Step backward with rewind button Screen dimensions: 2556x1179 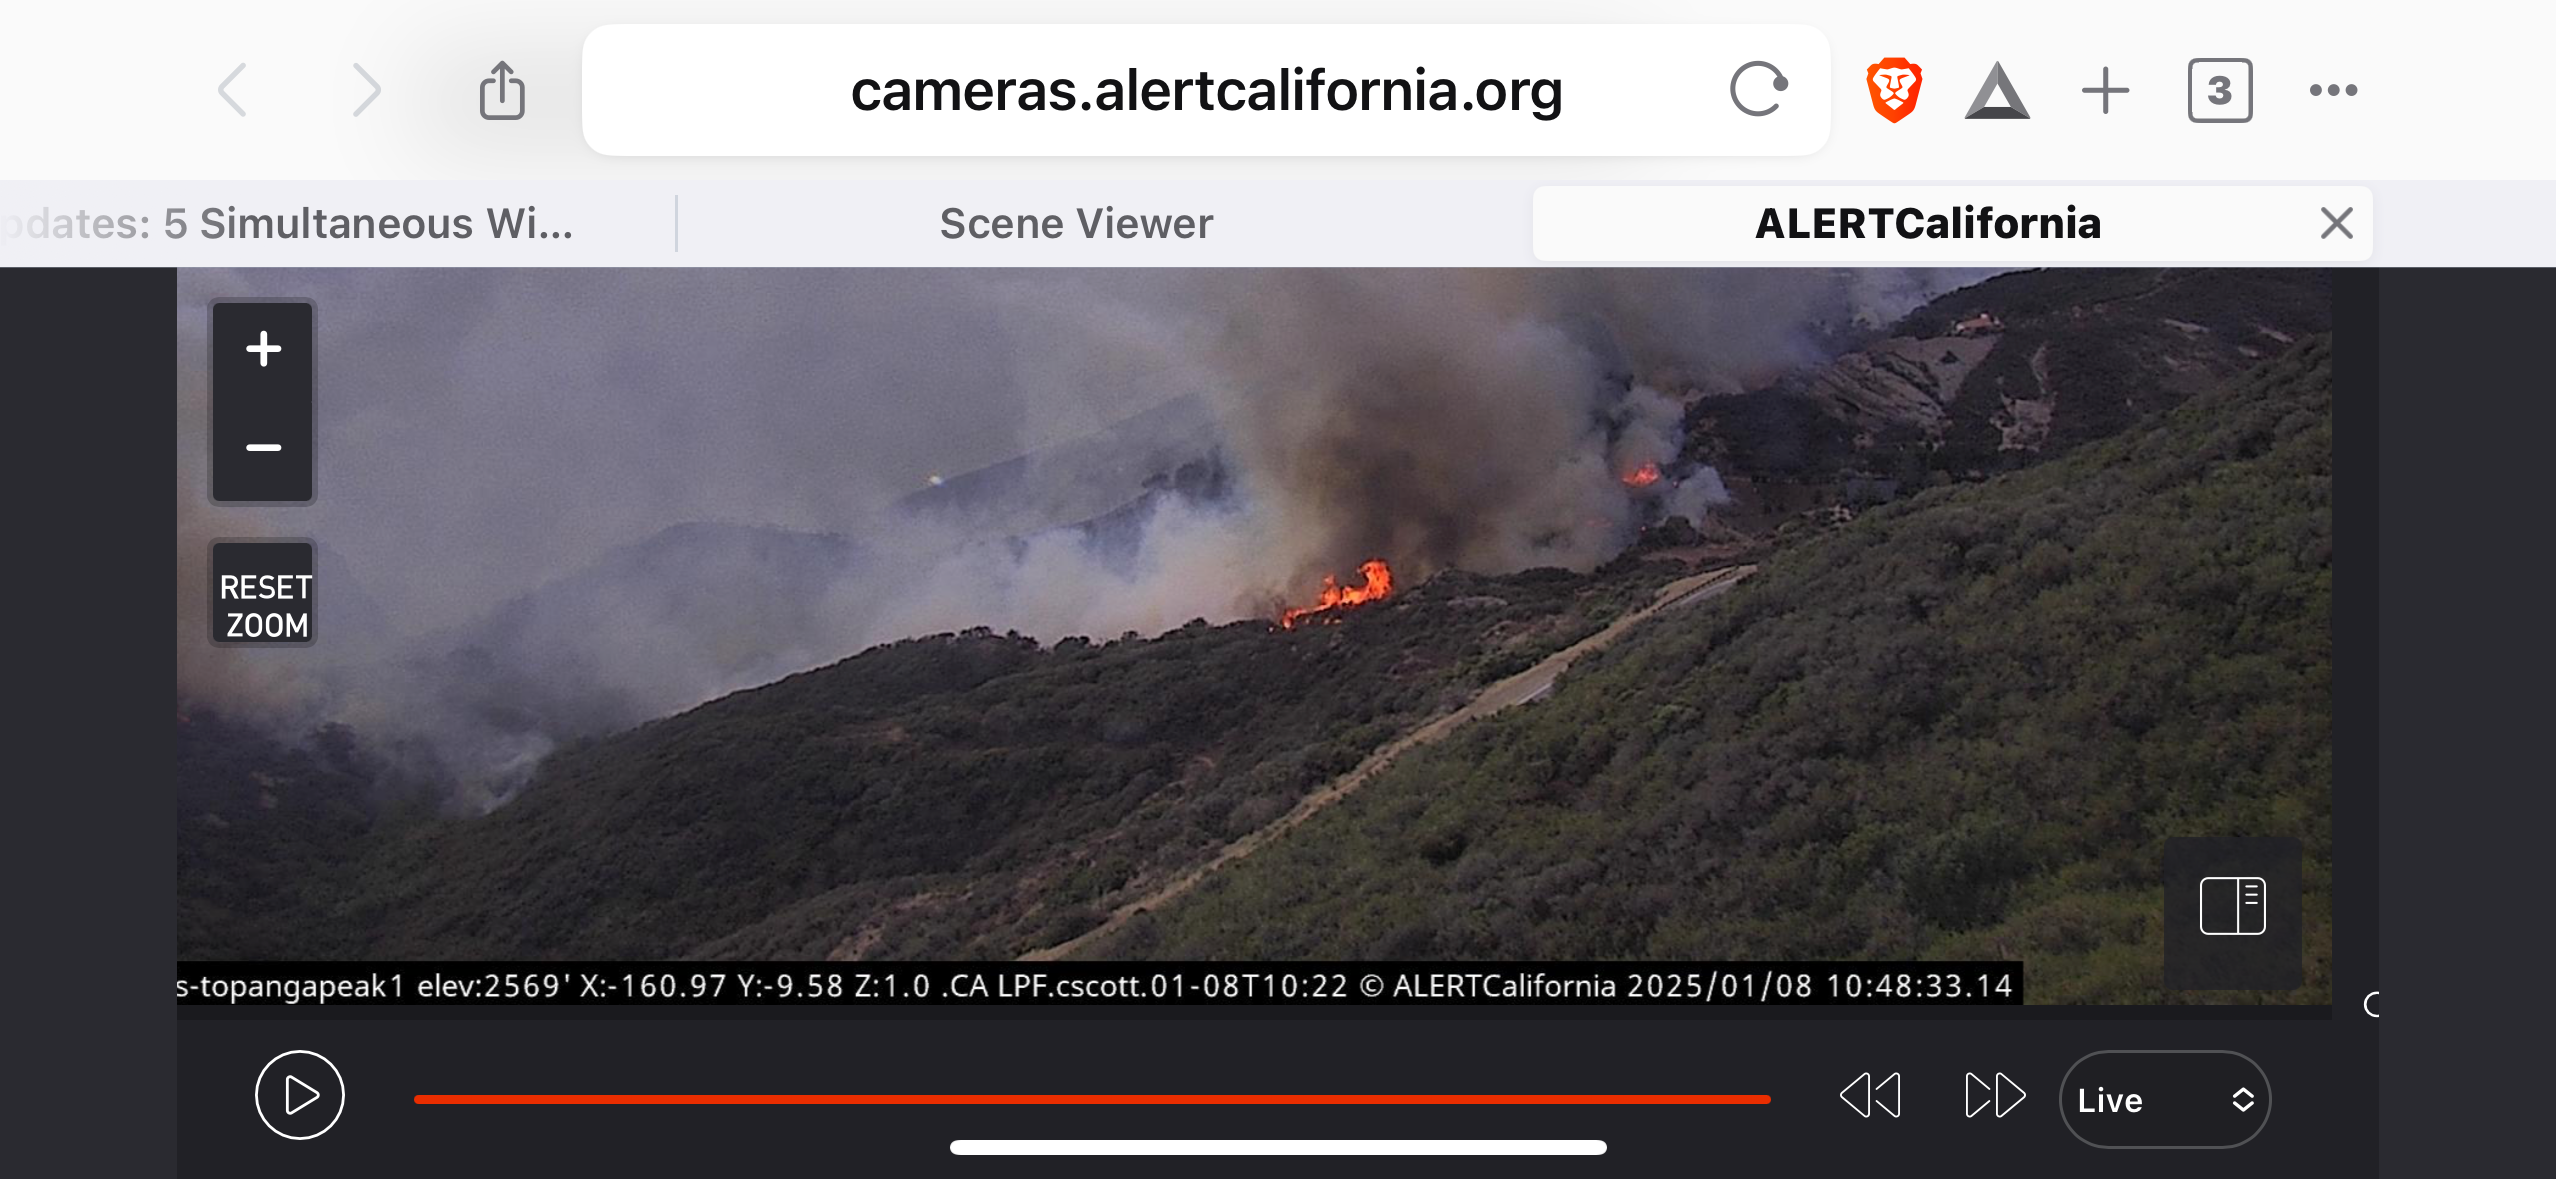[x=1871, y=1095]
